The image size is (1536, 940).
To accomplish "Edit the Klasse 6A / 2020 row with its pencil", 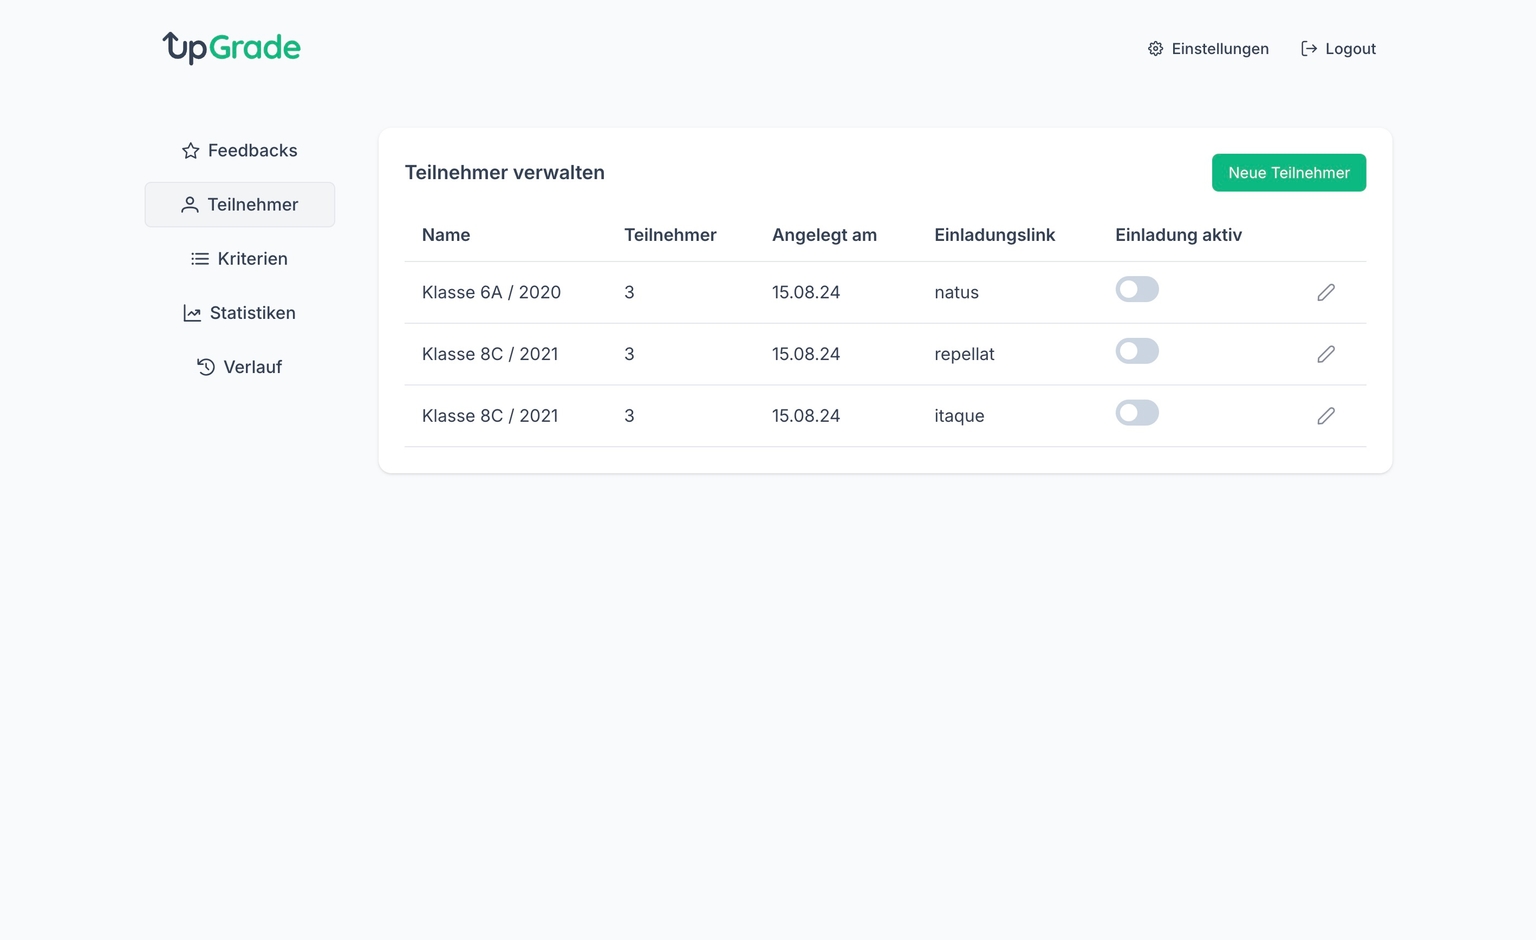I will pyautogui.click(x=1326, y=292).
